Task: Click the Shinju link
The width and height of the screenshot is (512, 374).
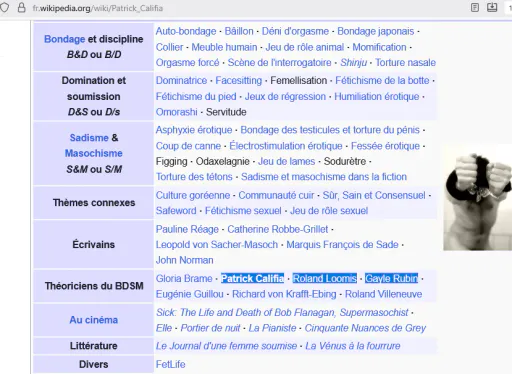Action: pos(353,63)
